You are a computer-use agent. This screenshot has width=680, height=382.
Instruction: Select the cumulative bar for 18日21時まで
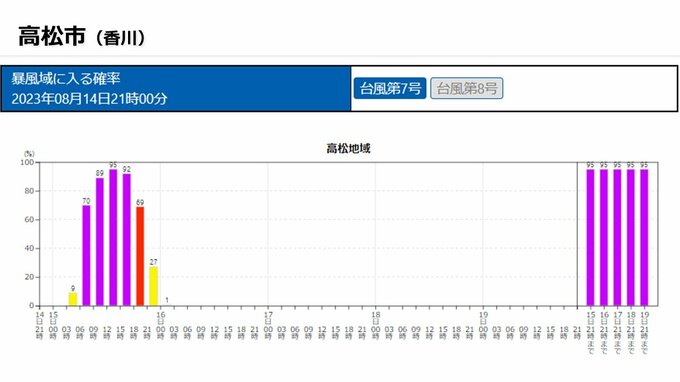click(x=631, y=238)
